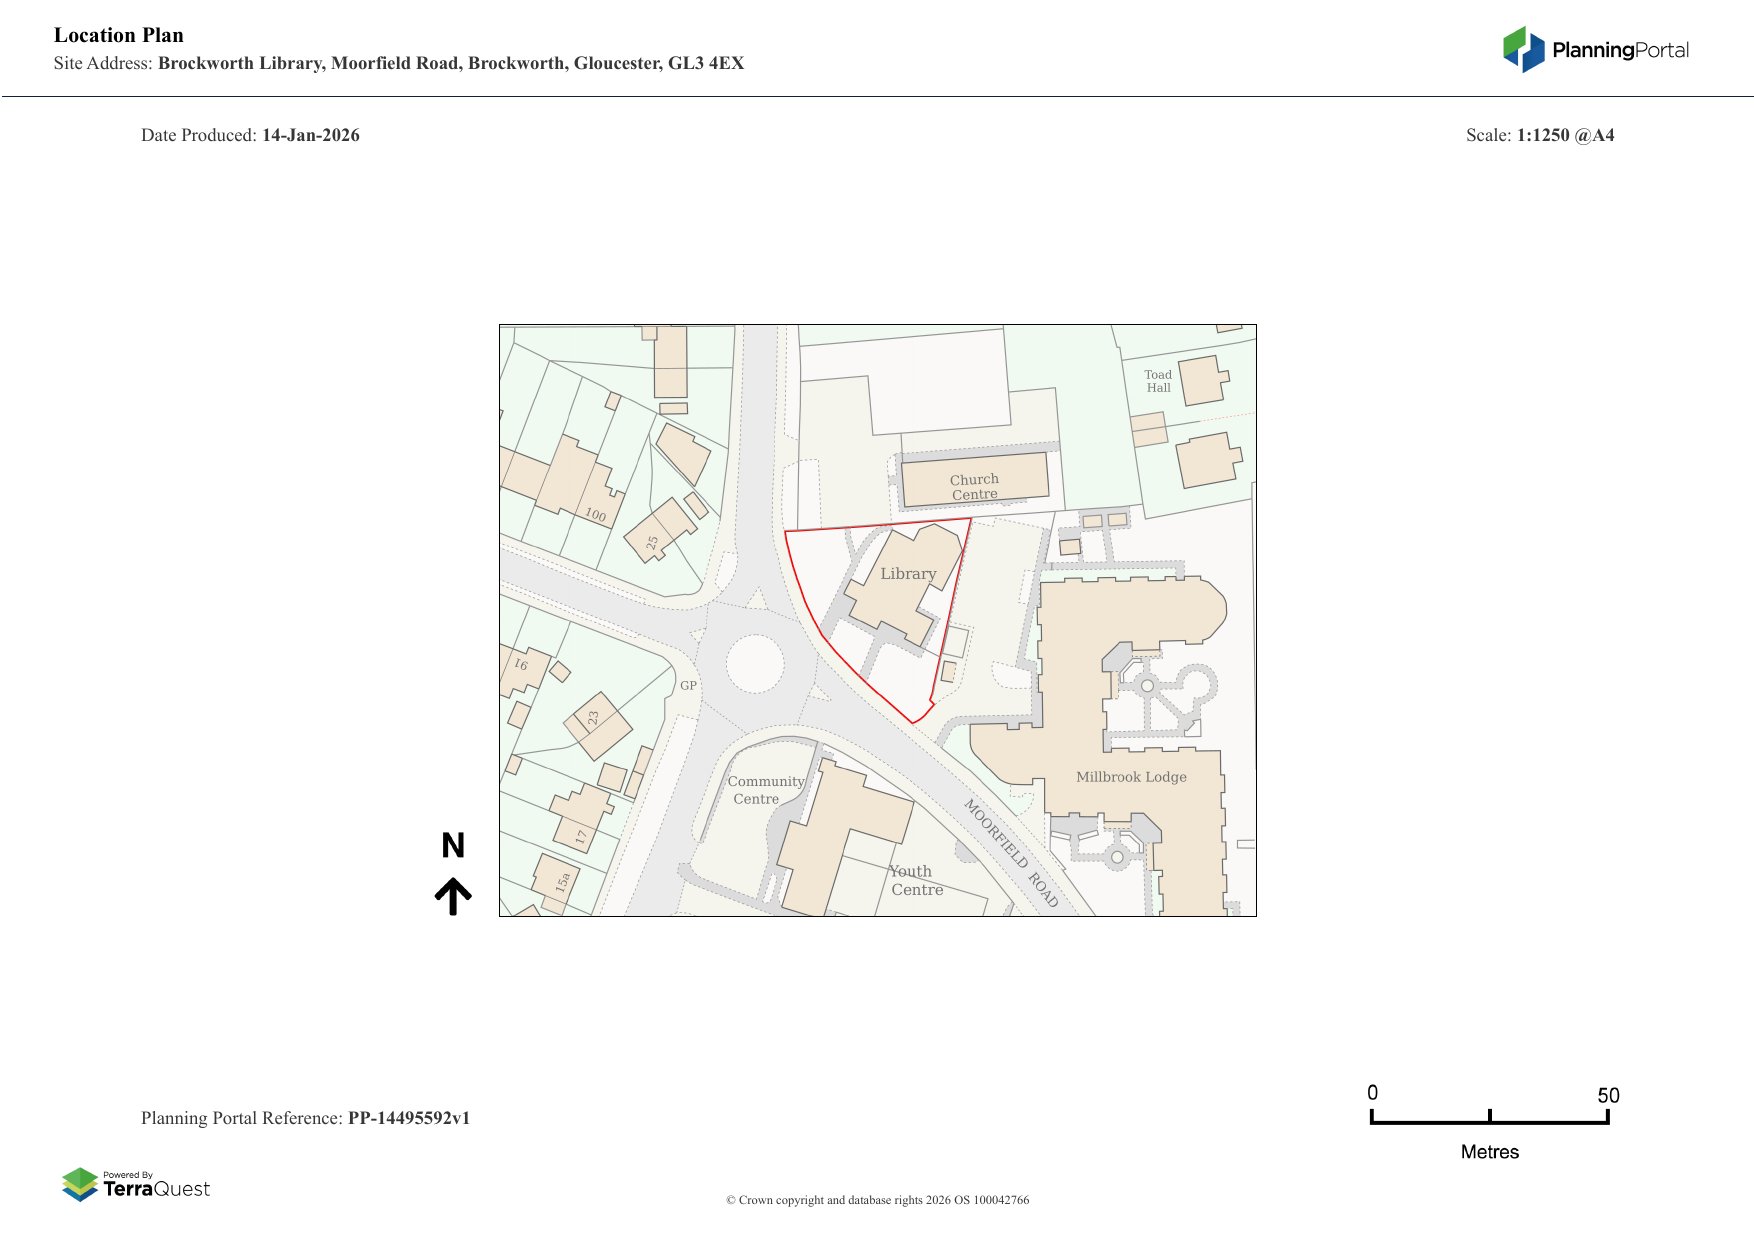Screen dimensions: 1754x1241
Task: Click the GP marker near the roundabout
Action: coord(688,686)
